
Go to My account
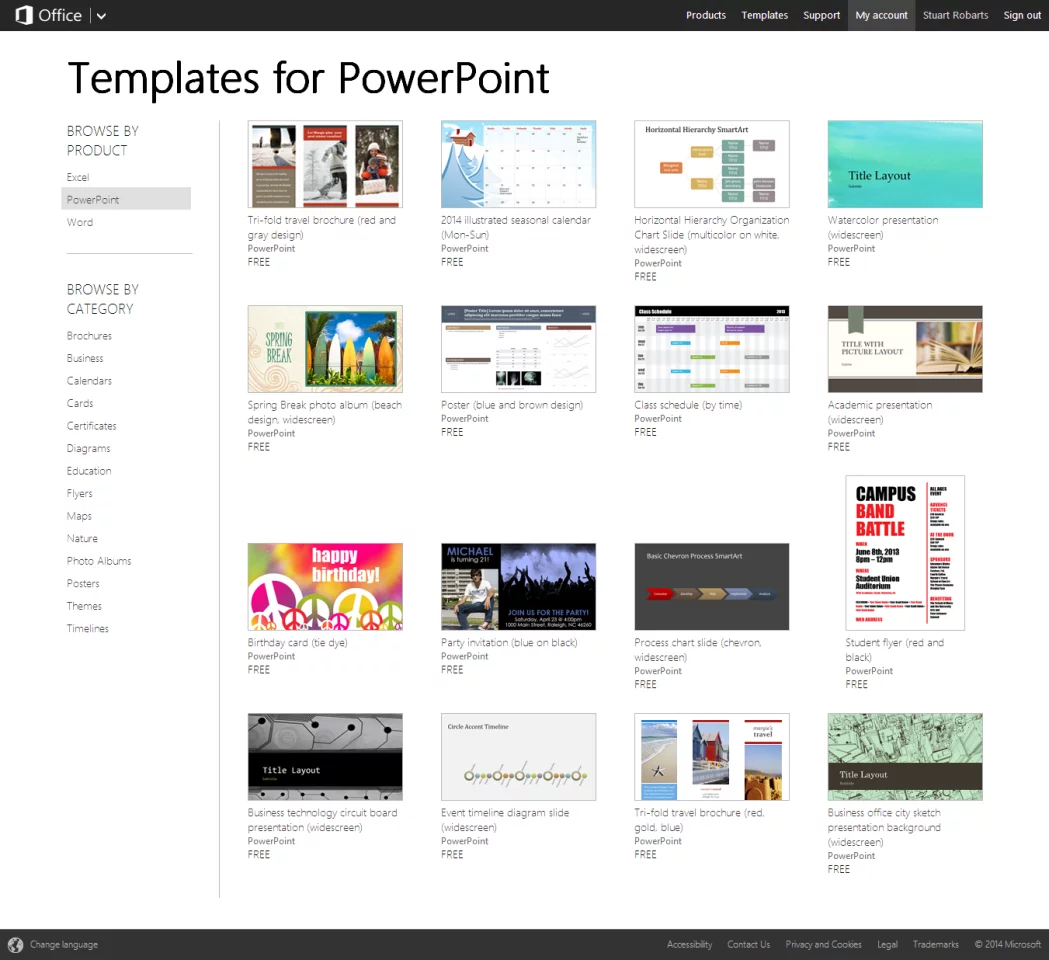click(880, 15)
